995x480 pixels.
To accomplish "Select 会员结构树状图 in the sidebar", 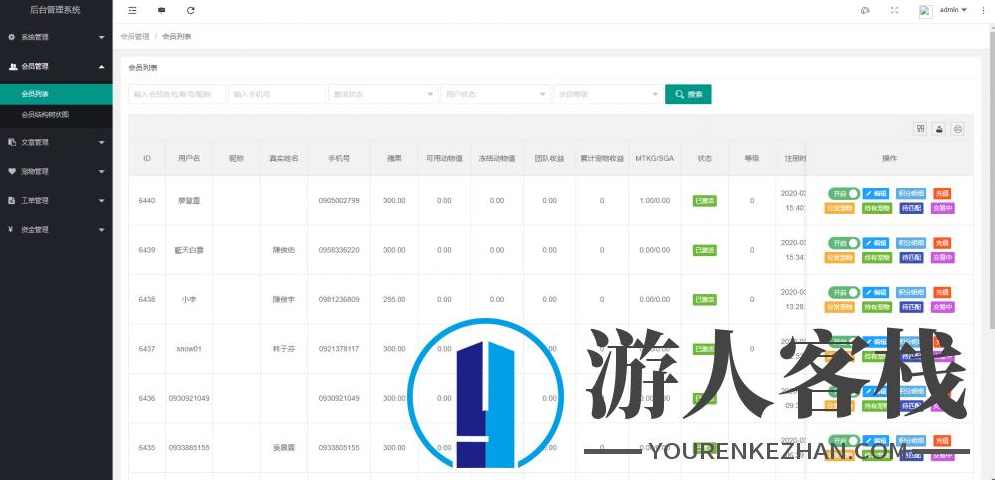I will [x=56, y=115].
